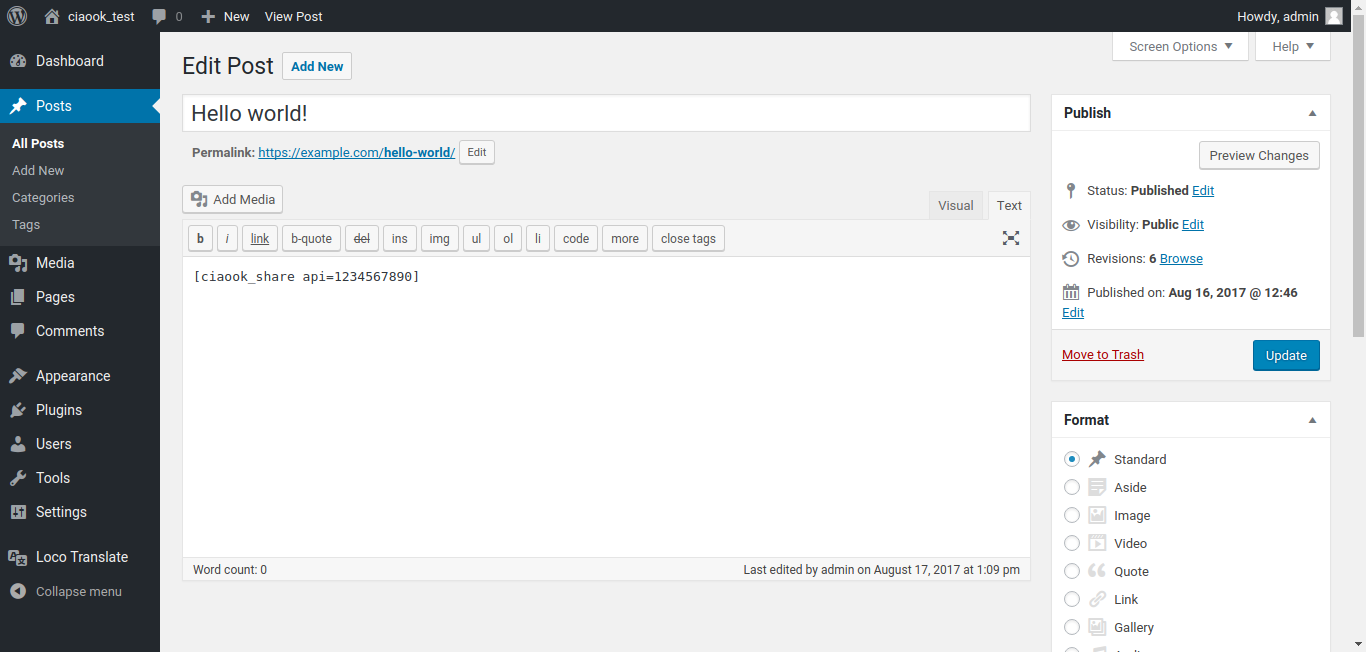This screenshot has width=1366, height=652.
Task: Click the post title input field
Action: tap(606, 113)
